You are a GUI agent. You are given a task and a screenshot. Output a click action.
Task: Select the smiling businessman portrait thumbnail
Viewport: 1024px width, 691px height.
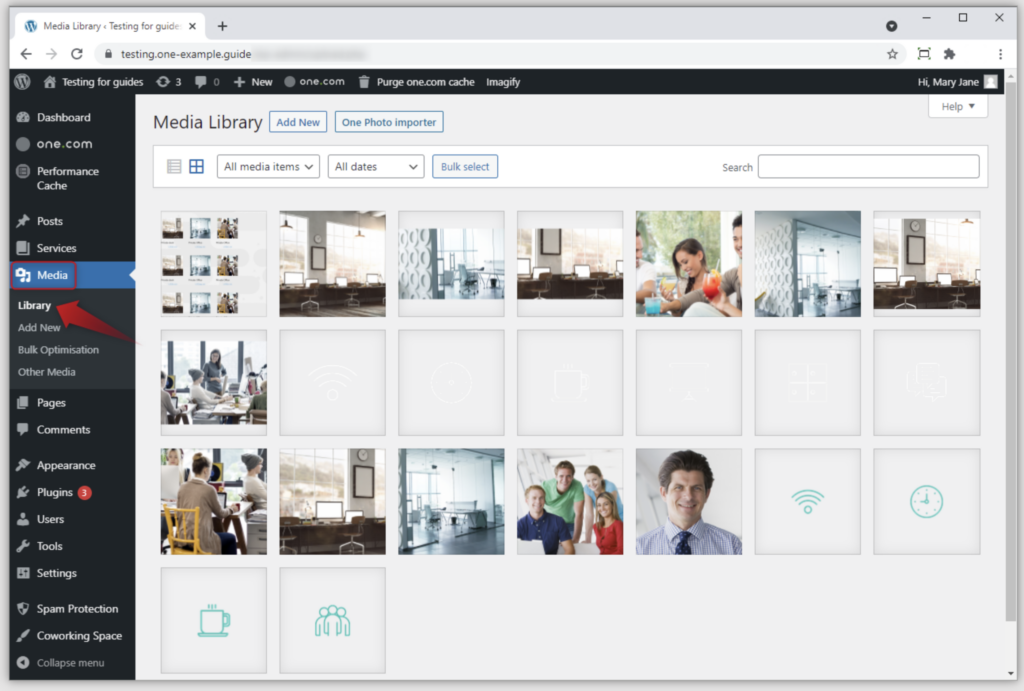[x=688, y=501]
